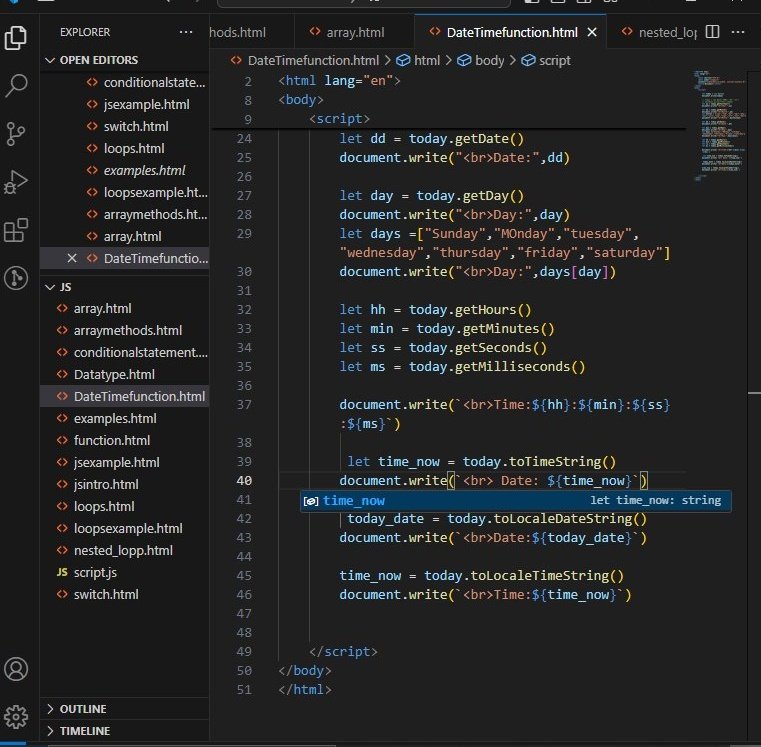The image size is (761, 747).
Task: Open the Explorer view in activity bar
Action: tap(16, 38)
